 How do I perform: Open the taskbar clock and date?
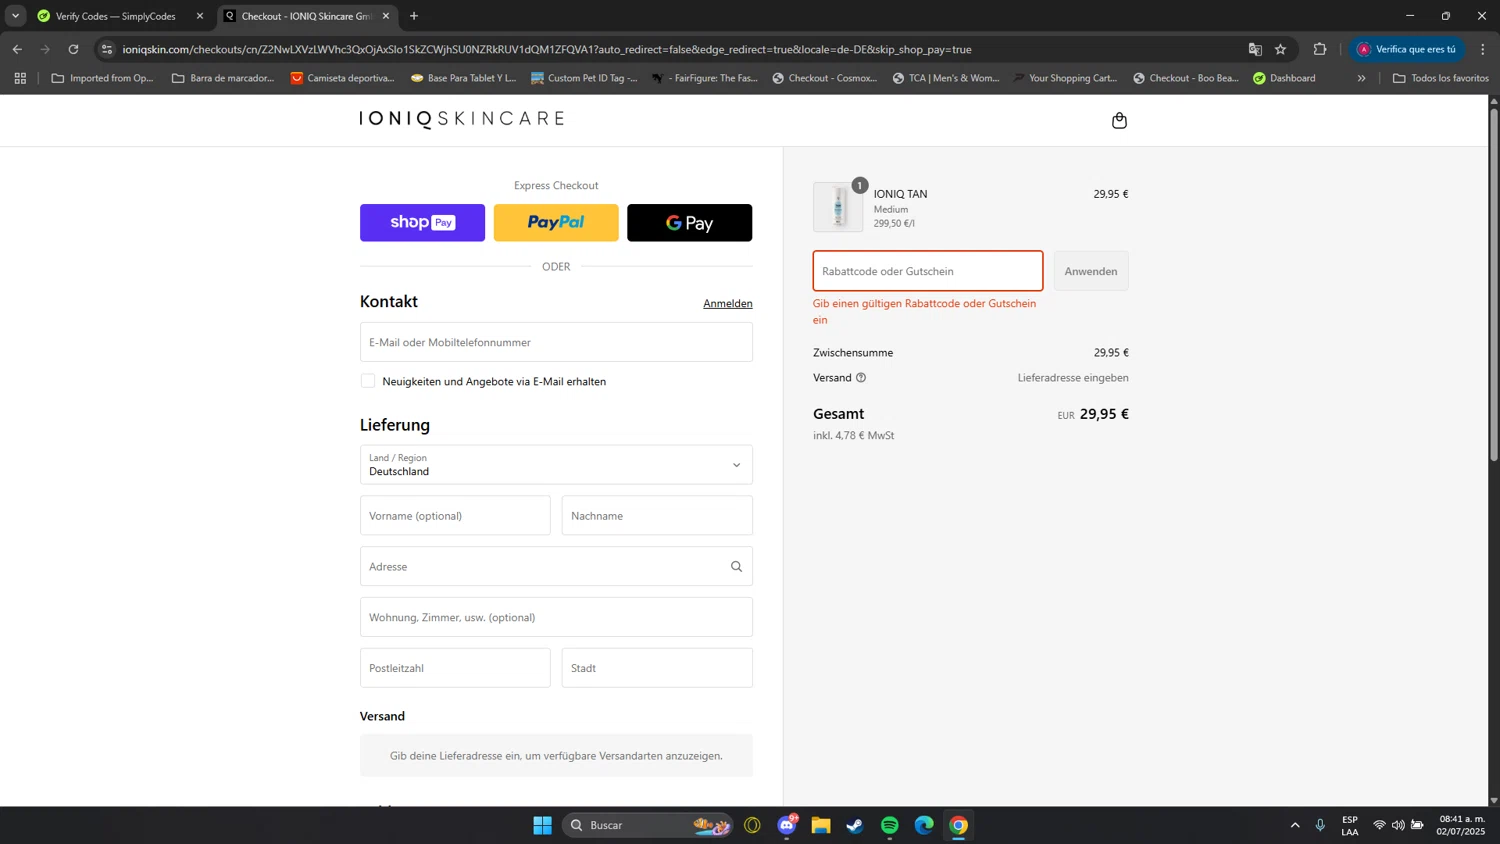pyautogui.click(x=1461, y=825)
